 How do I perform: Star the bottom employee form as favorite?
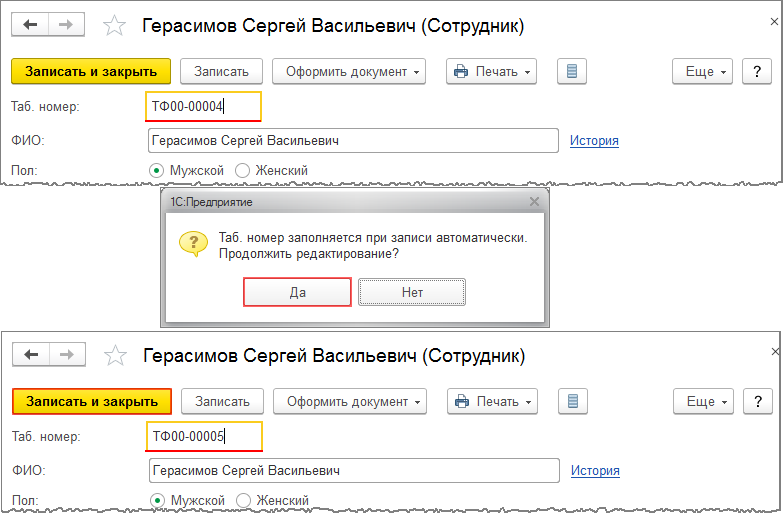115,356
